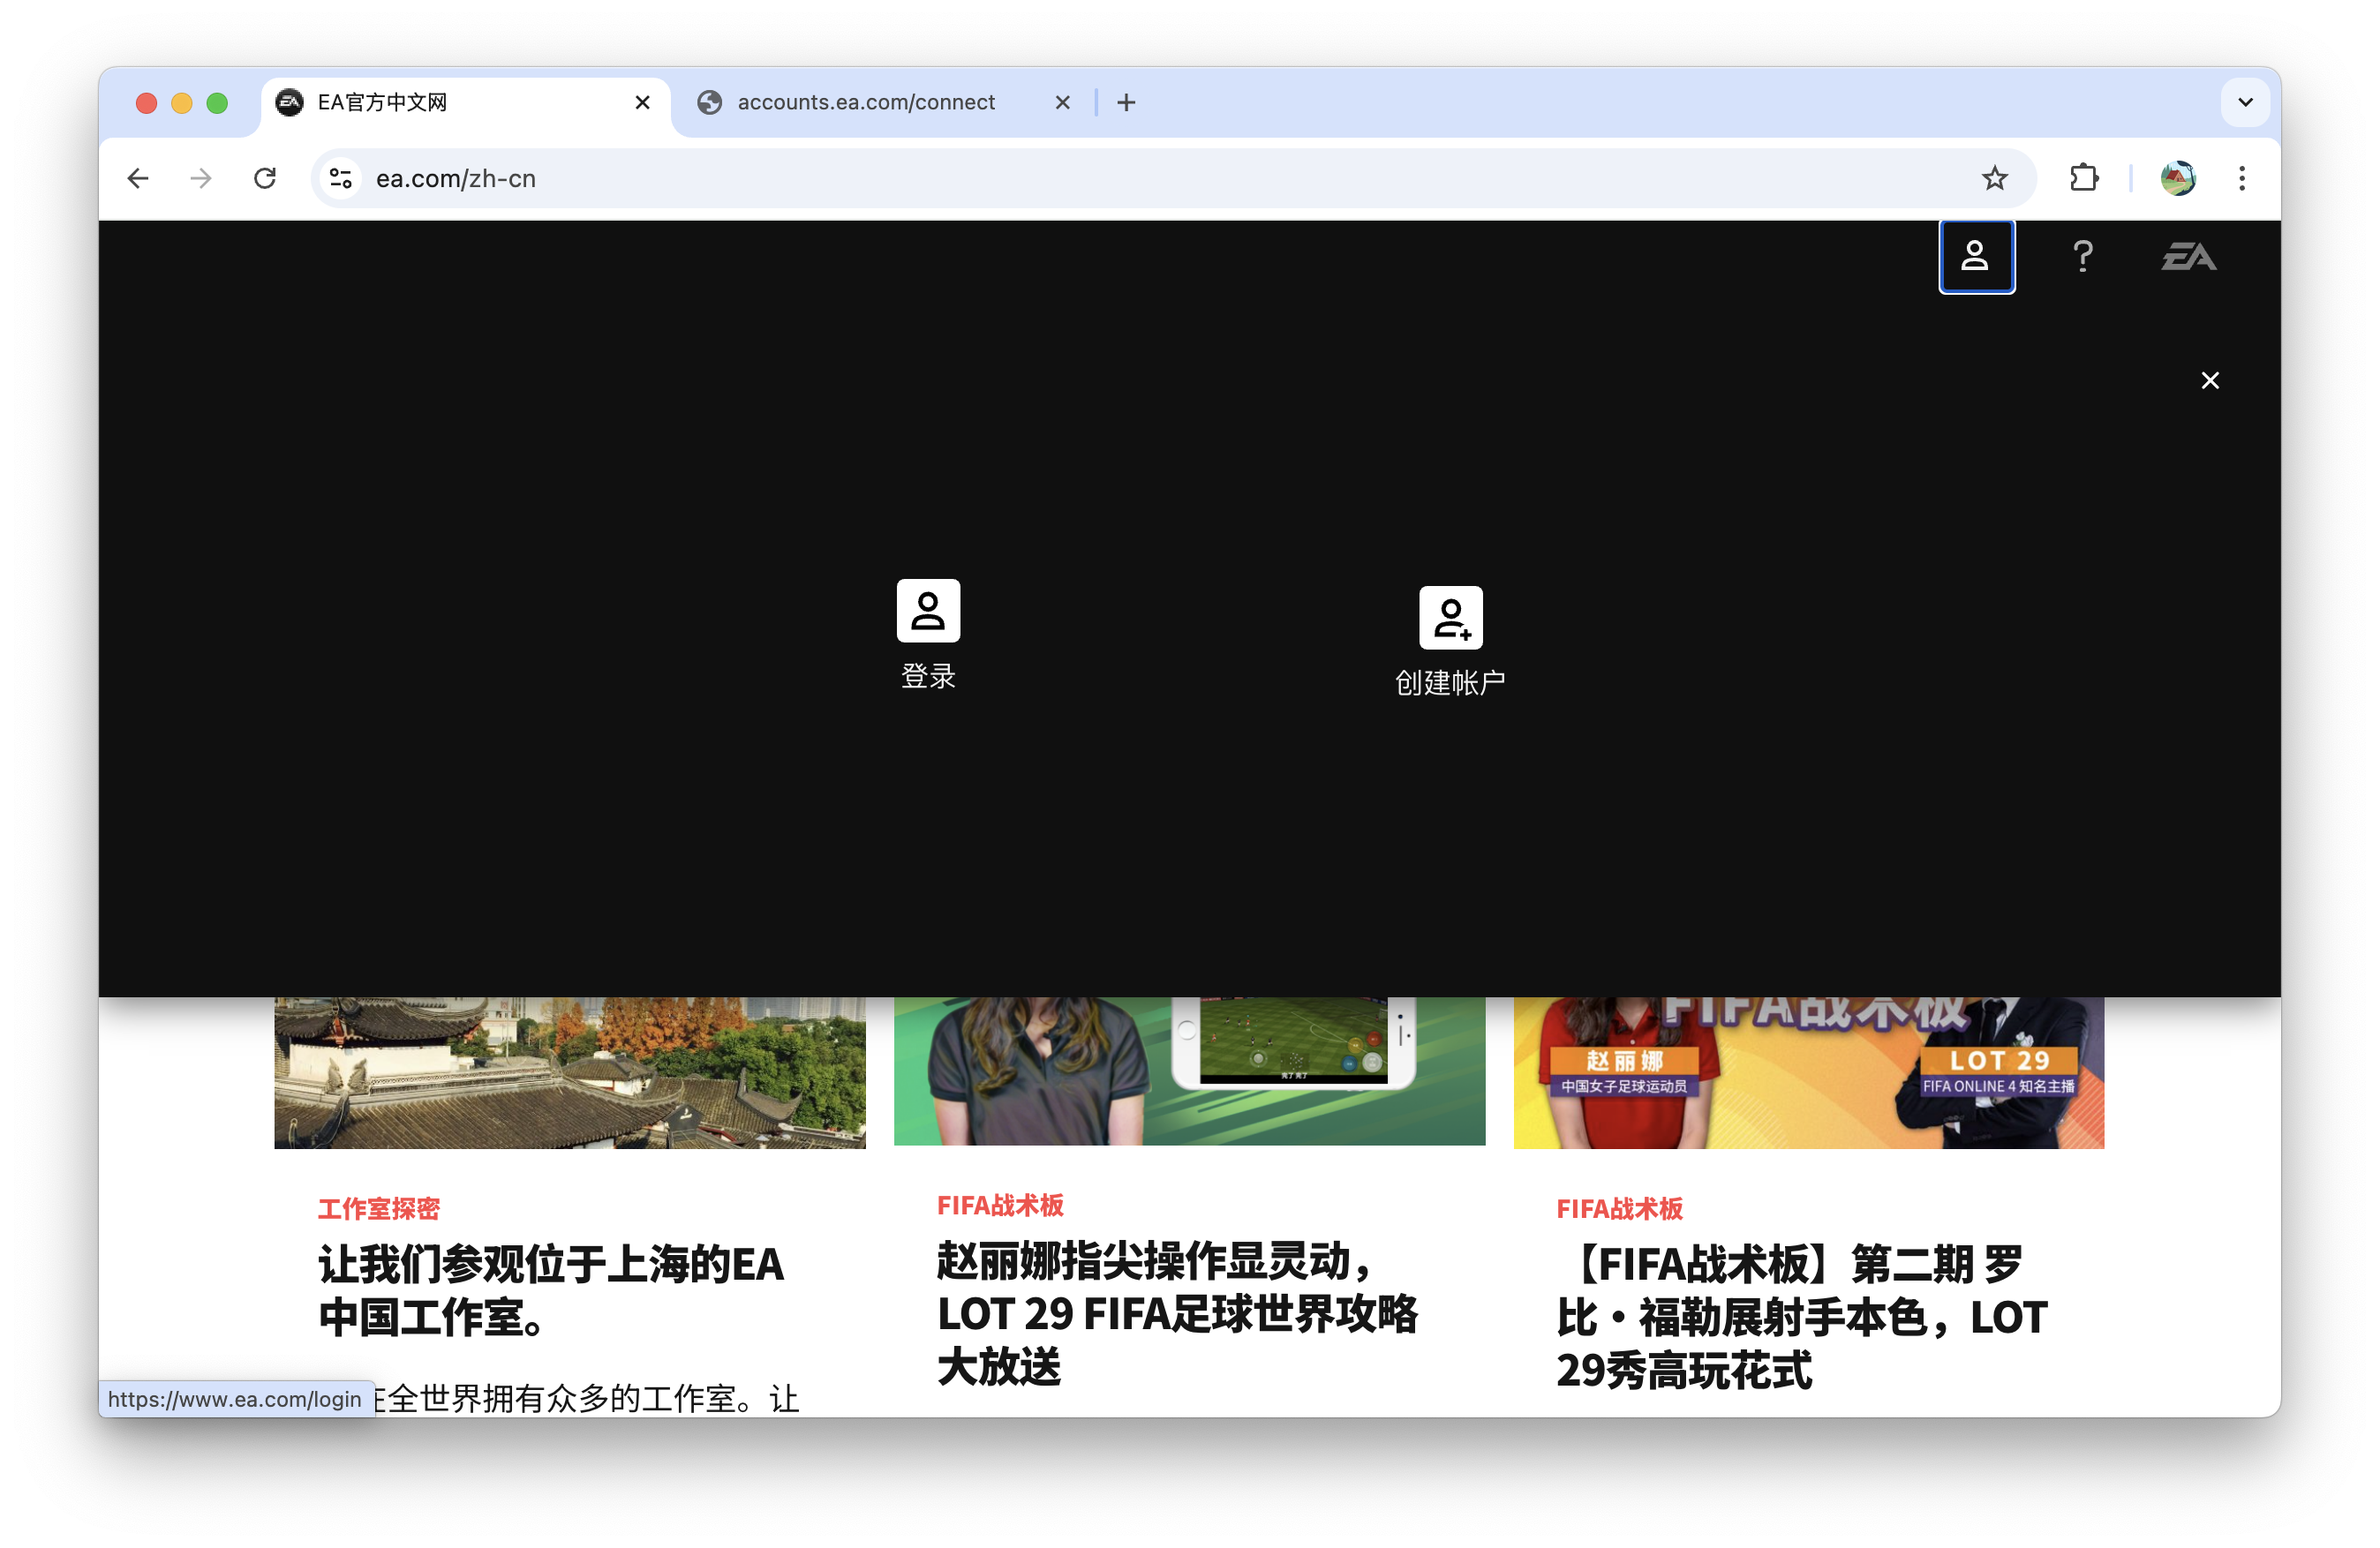
Task: Switch to the accounts.ea.com/connect tab
Action: pos(885,103)
